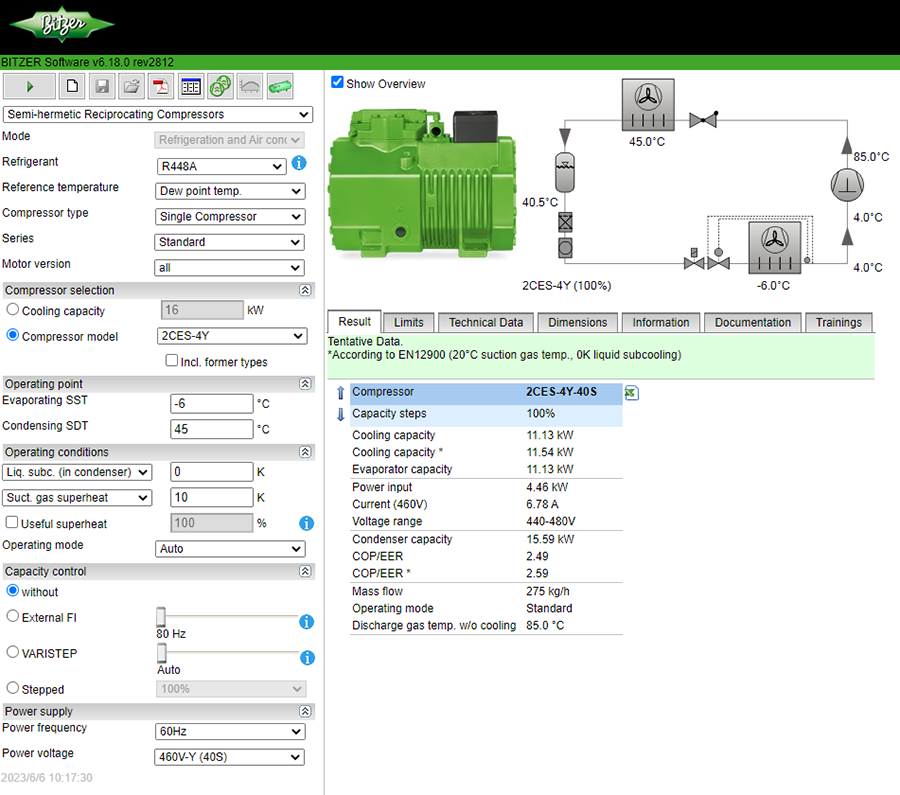This screenshot has height=795, width=900.
Task: Select the Stepped radio button
Action: coord(13,688)
